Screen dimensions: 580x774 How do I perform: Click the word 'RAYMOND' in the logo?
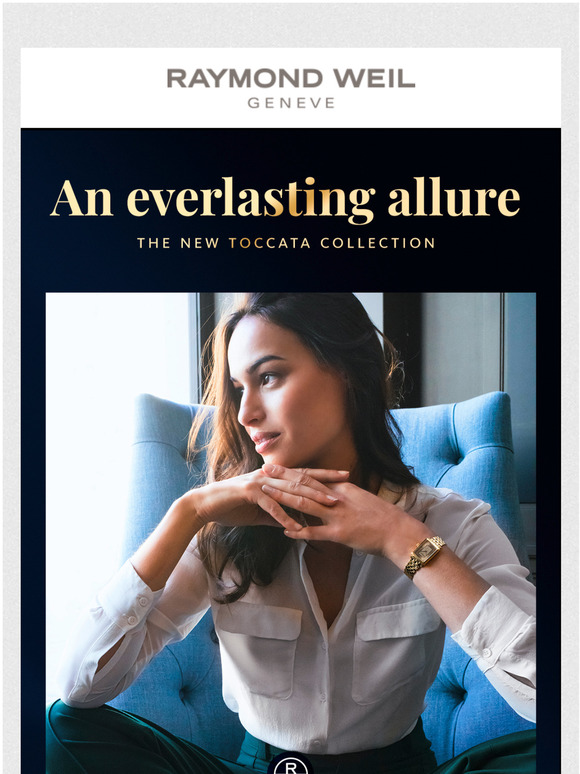coord(245,78)
